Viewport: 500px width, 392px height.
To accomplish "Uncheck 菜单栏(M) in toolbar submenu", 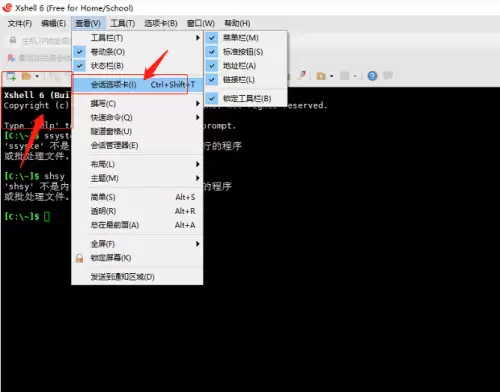I will click(246, 38).
